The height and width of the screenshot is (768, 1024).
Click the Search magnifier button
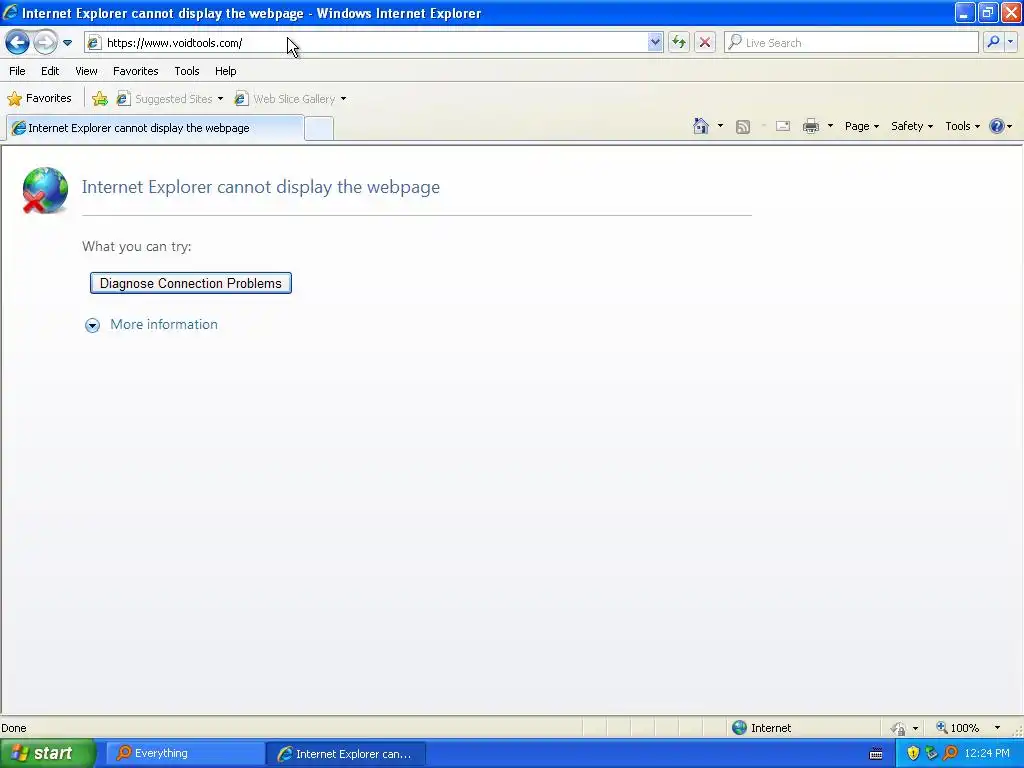pos(993,42)
